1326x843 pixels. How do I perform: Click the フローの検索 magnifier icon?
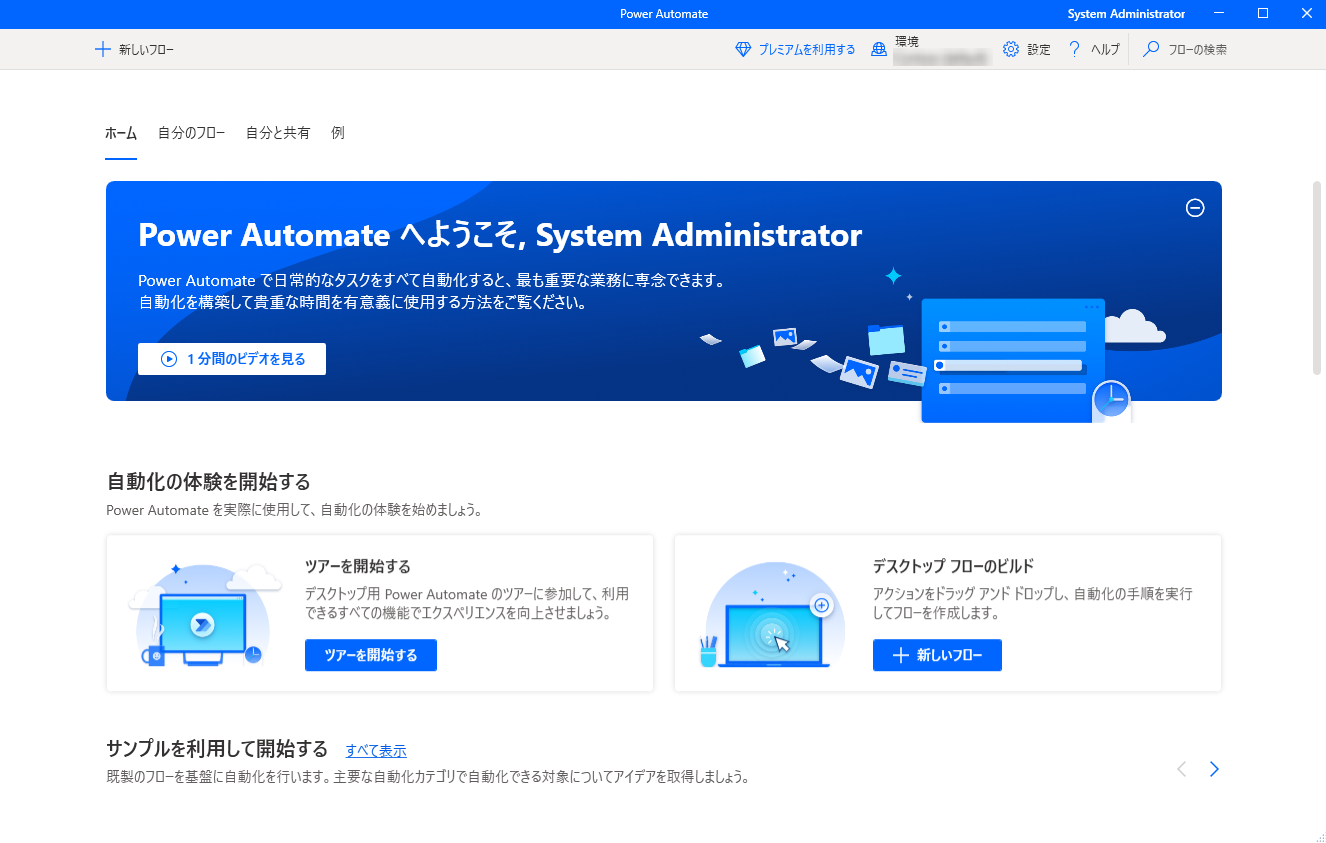tap(1151, 49)
